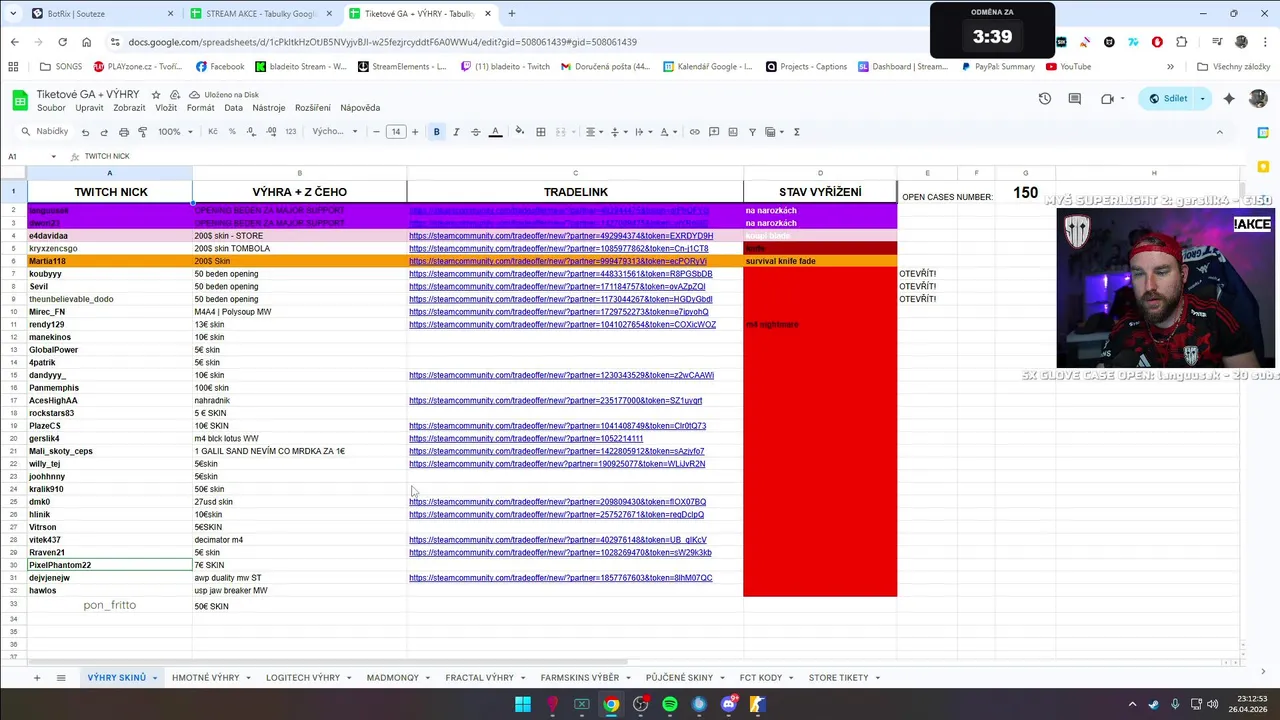Apply currency format with the Kč button
Image resolution: width=1280 pixels, height=720 pixels.
pos(213,132)
